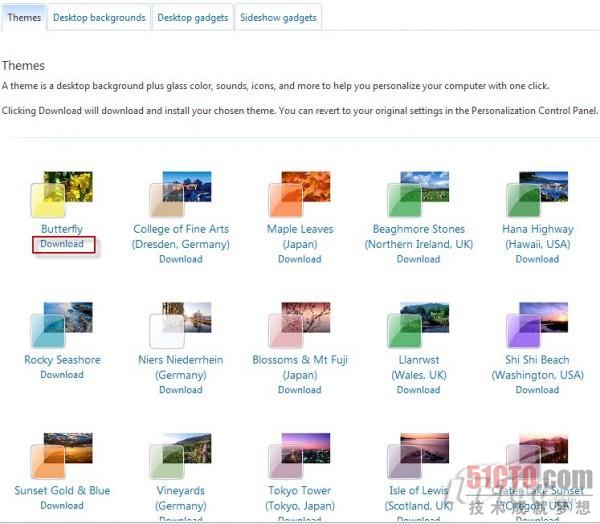Image resolution: width=600 pixels, height=524 pixels.
Task: Open the Beaghmore Stones title link
Action: pos(419,237)
